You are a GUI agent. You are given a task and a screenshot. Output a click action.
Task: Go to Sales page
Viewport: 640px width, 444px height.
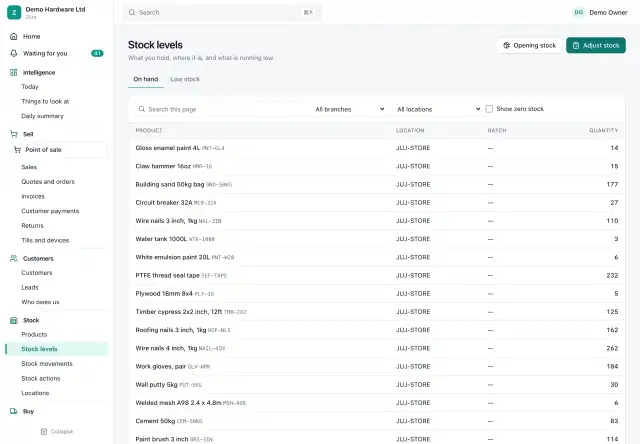(x=29, y=167)
